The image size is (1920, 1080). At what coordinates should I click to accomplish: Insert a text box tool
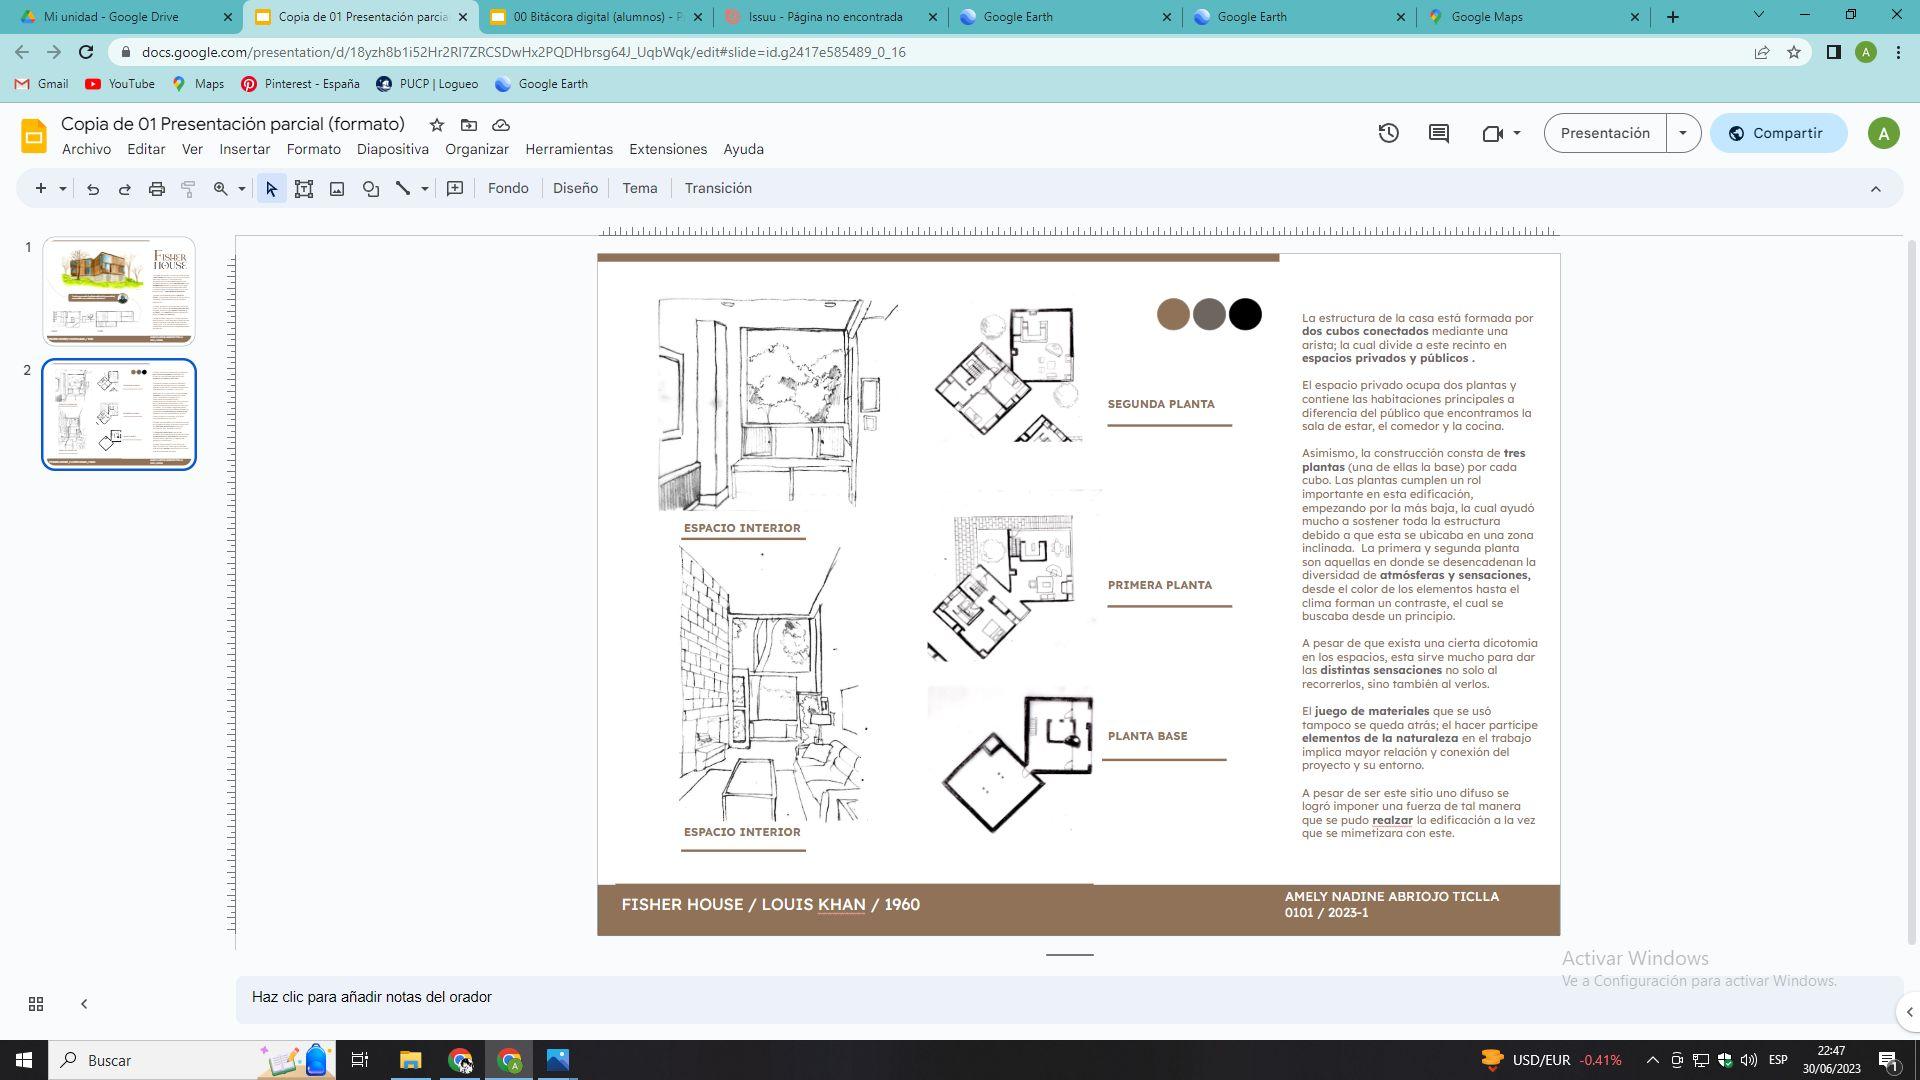tap(304, 189)
